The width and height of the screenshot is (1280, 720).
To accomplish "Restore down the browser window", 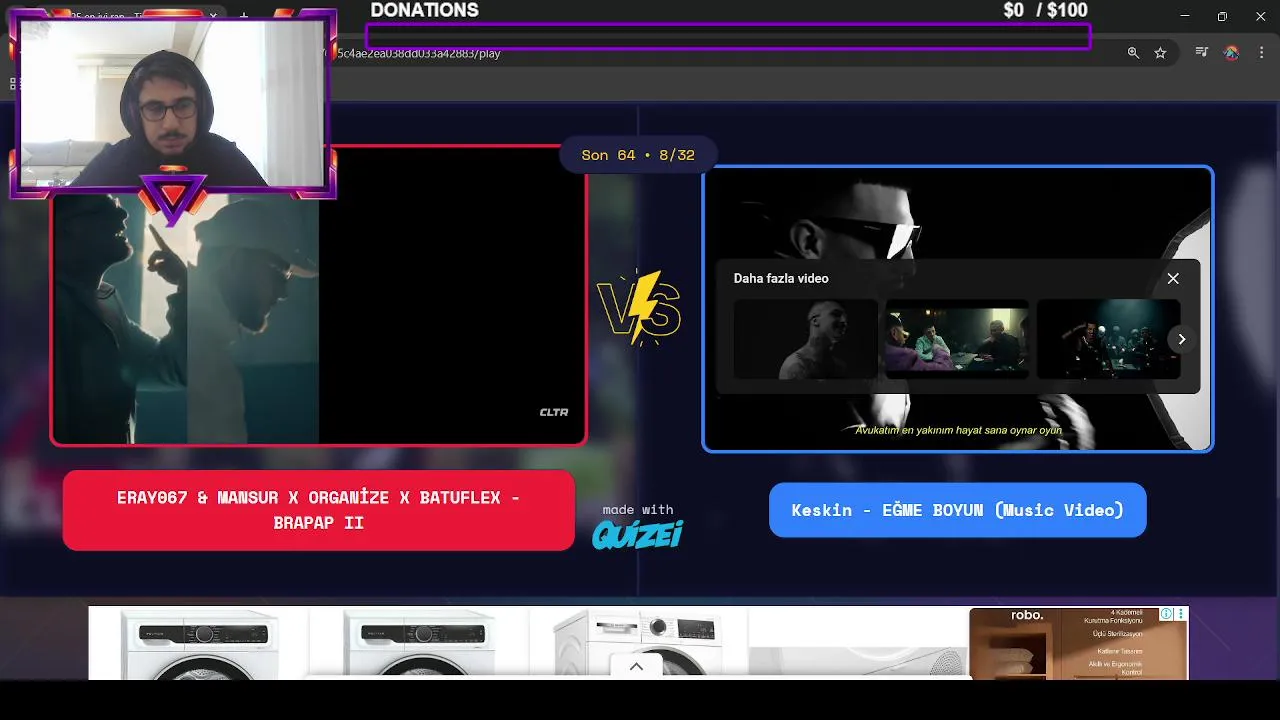I will point(1222,16).
